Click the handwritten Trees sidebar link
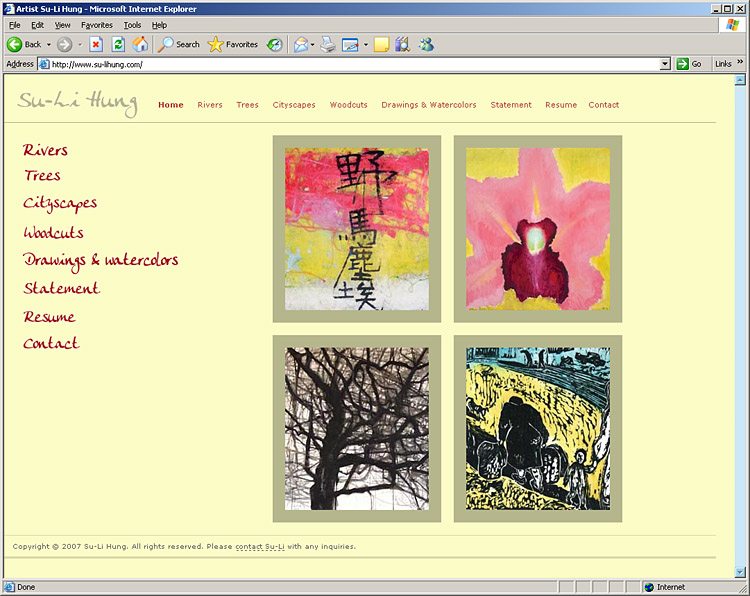750x596 pixels. [43, 176]
